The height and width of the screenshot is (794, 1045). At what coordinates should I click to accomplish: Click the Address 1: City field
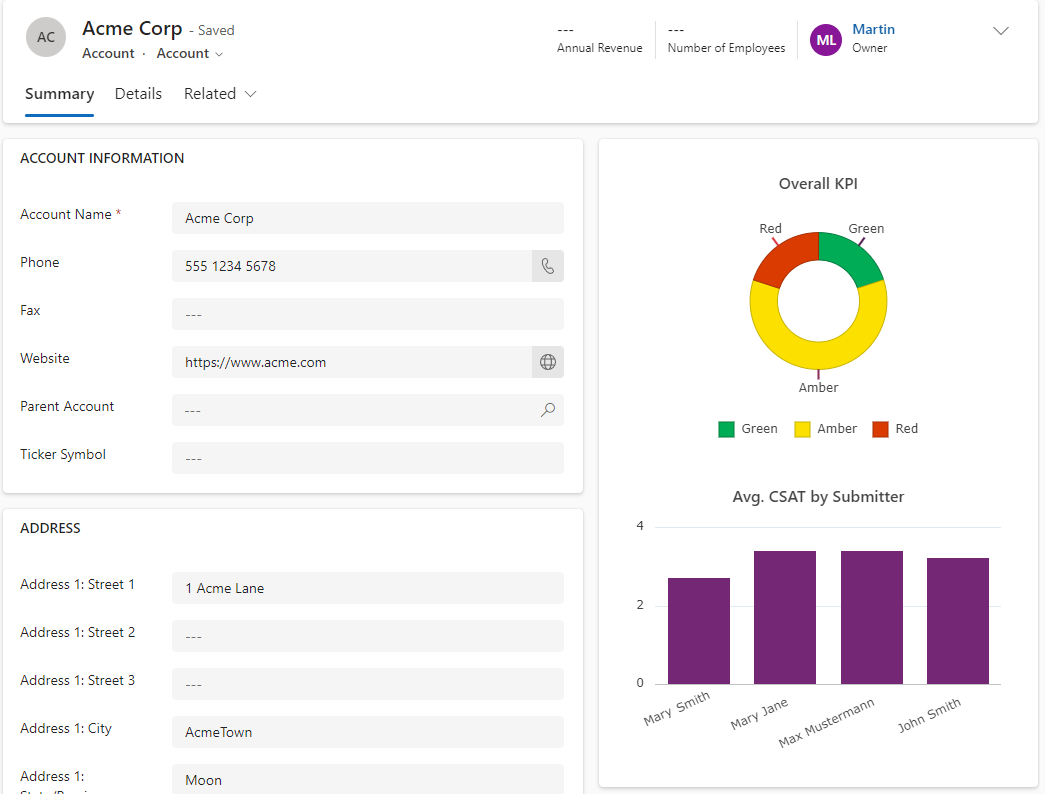(368, 732)
